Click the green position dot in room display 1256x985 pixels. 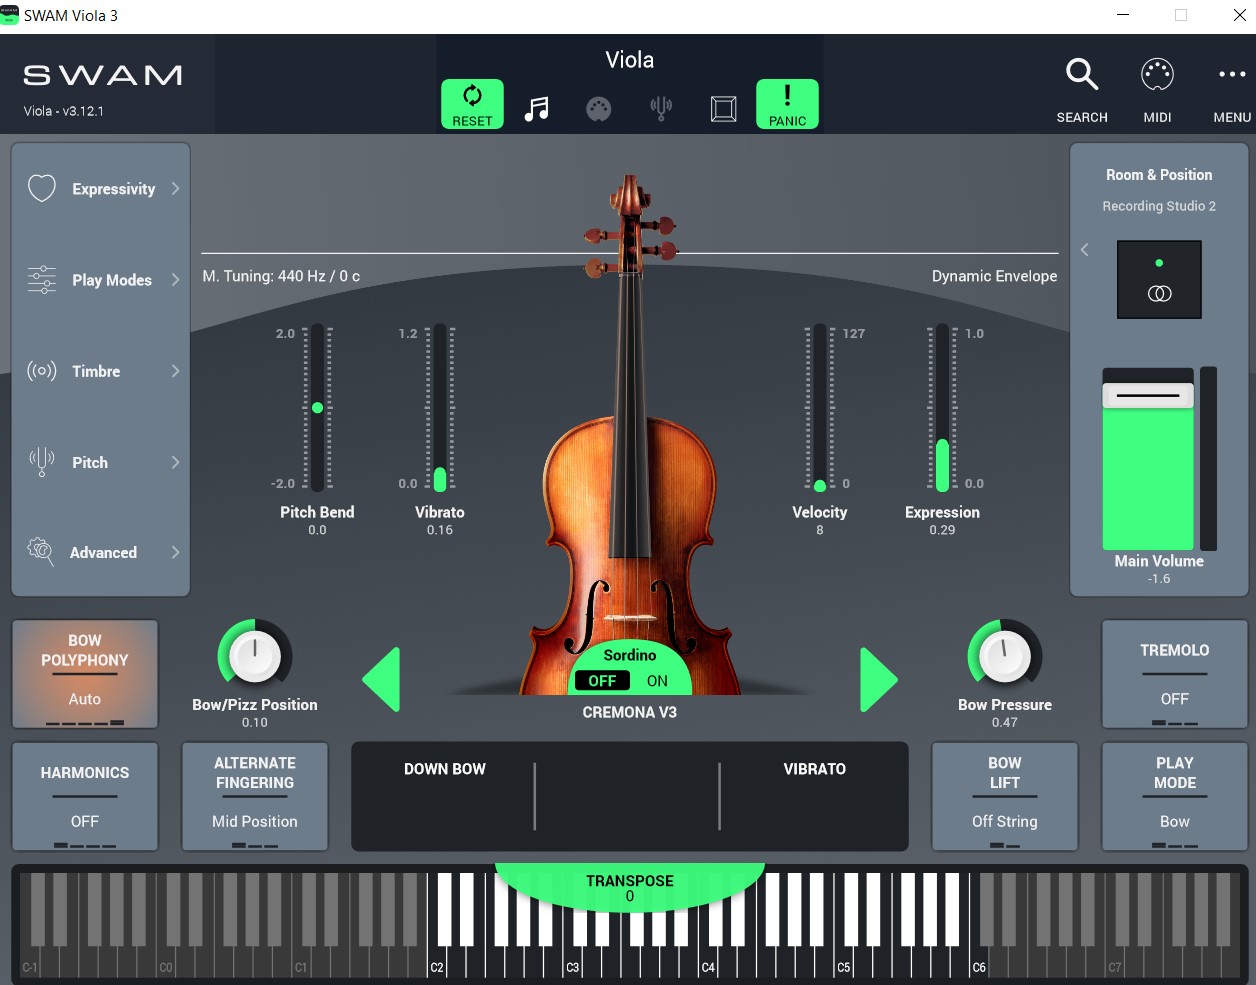tap(1159, 263)
